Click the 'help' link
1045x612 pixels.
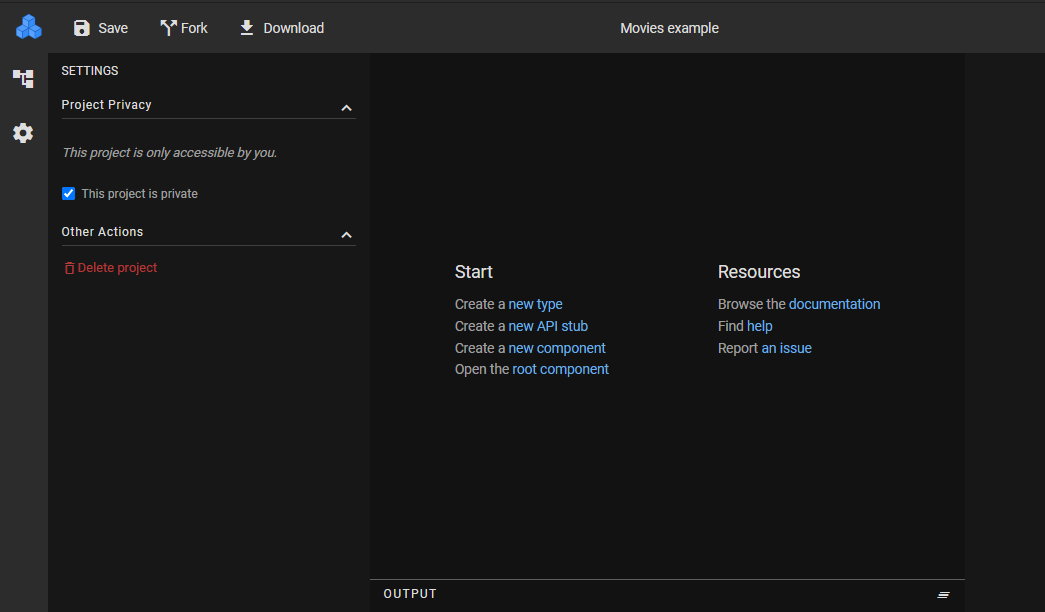coord(759,326)
